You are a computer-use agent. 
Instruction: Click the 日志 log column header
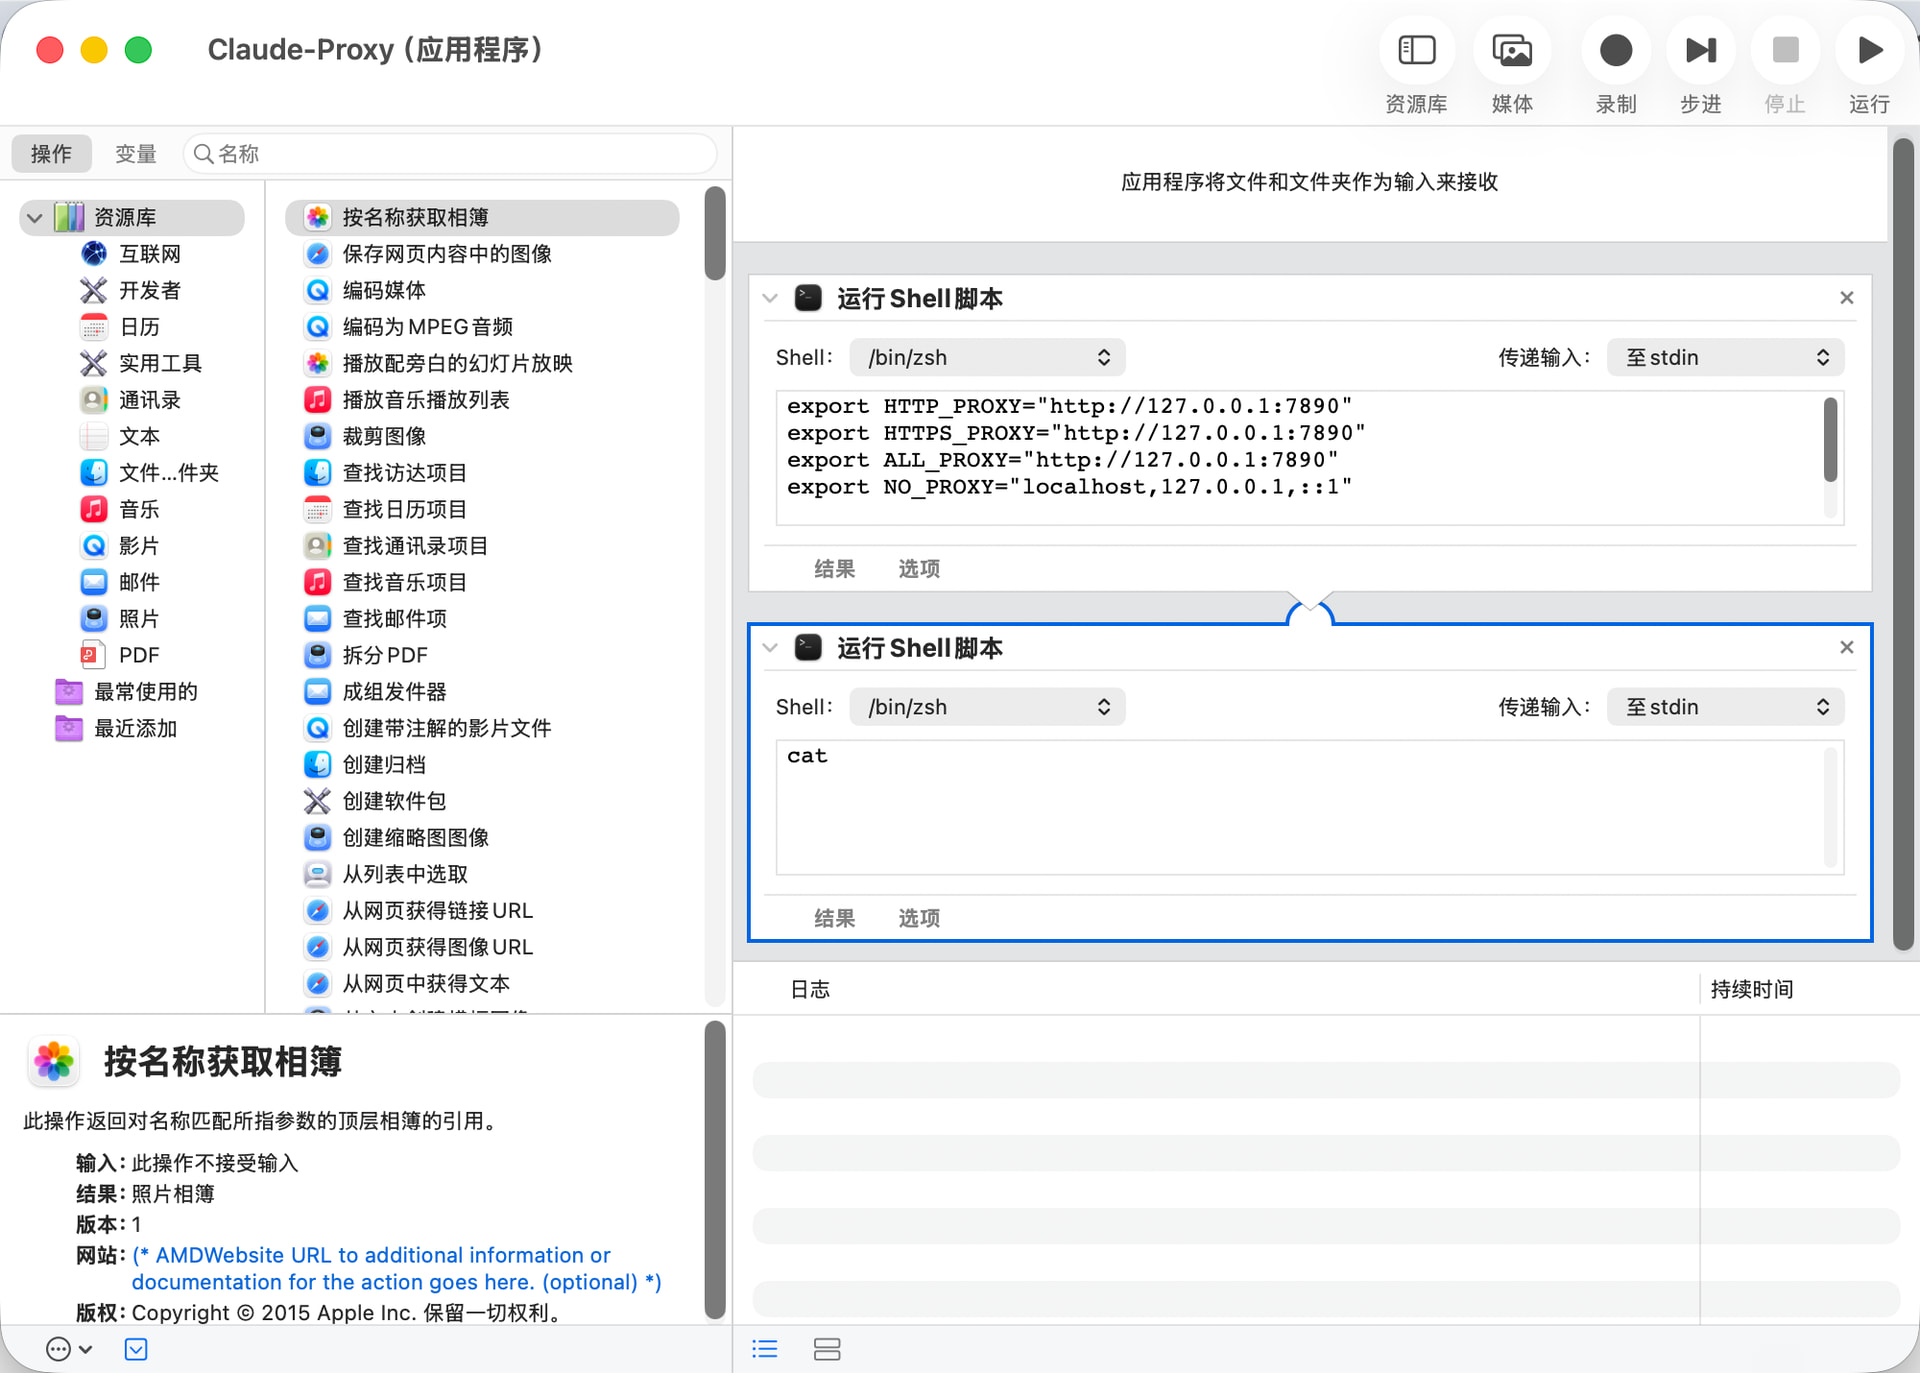coord(810,989)
